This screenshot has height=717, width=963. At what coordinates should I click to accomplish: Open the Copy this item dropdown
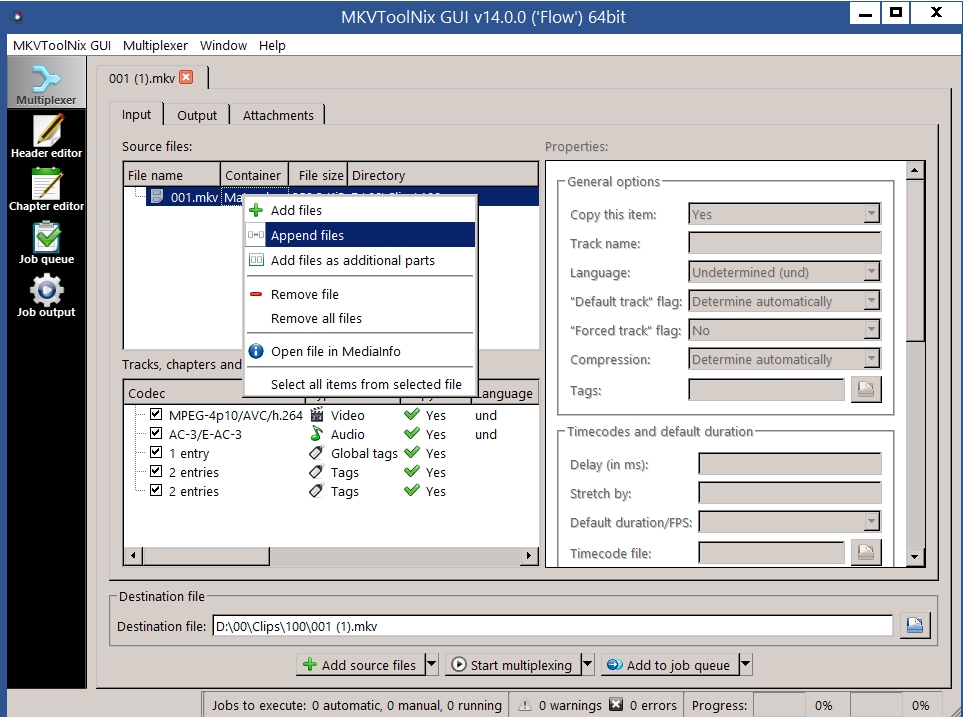(x=784, y=214)
